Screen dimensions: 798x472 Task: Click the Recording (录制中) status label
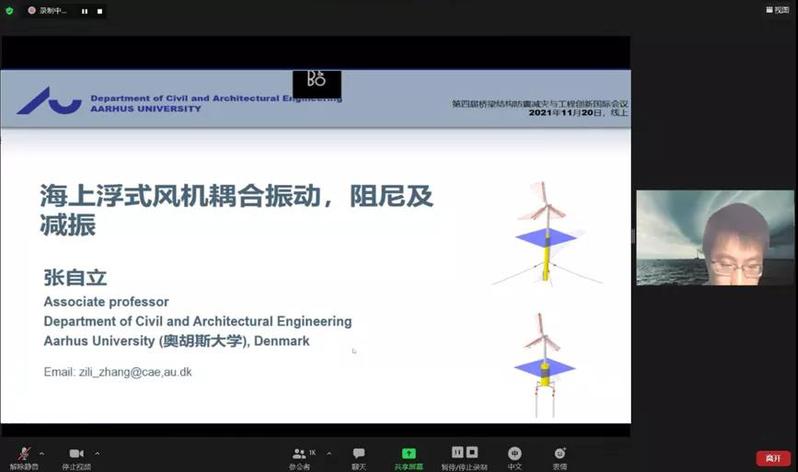coord(50,11)
